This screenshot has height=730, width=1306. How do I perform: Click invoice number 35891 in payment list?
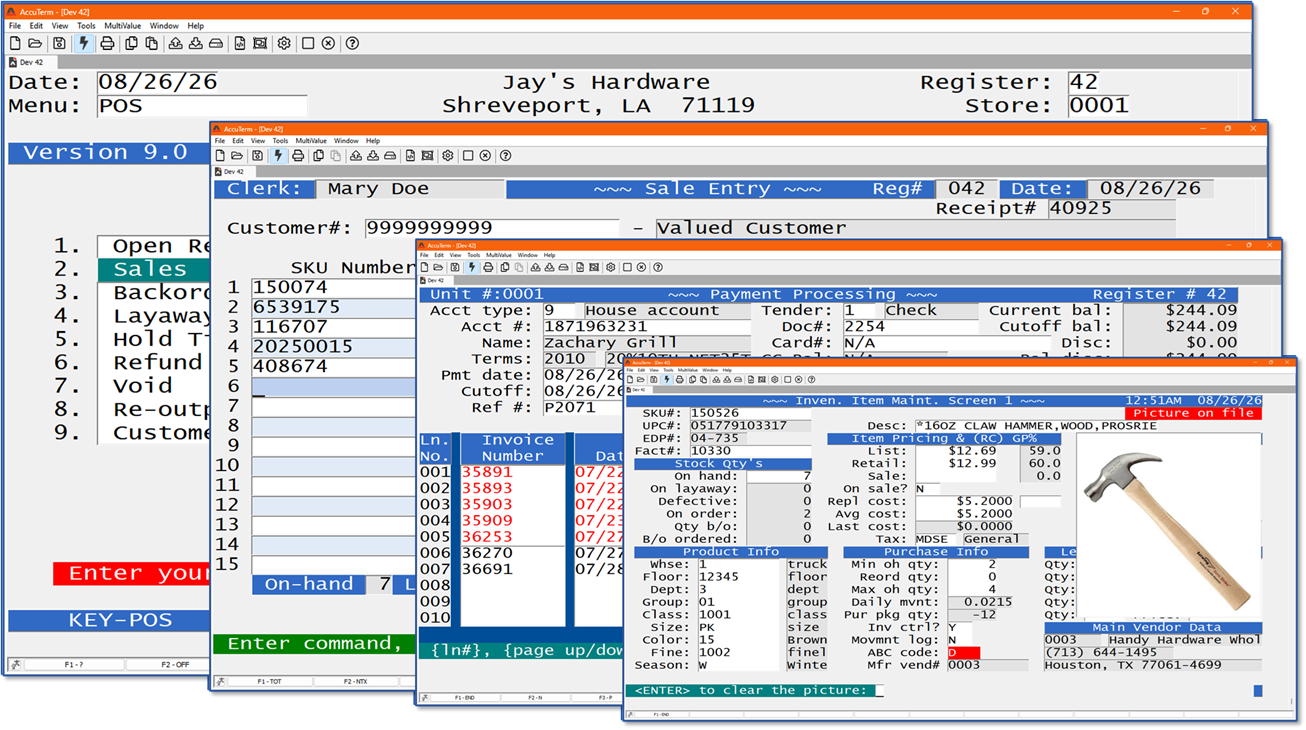[x=487, y=473]
